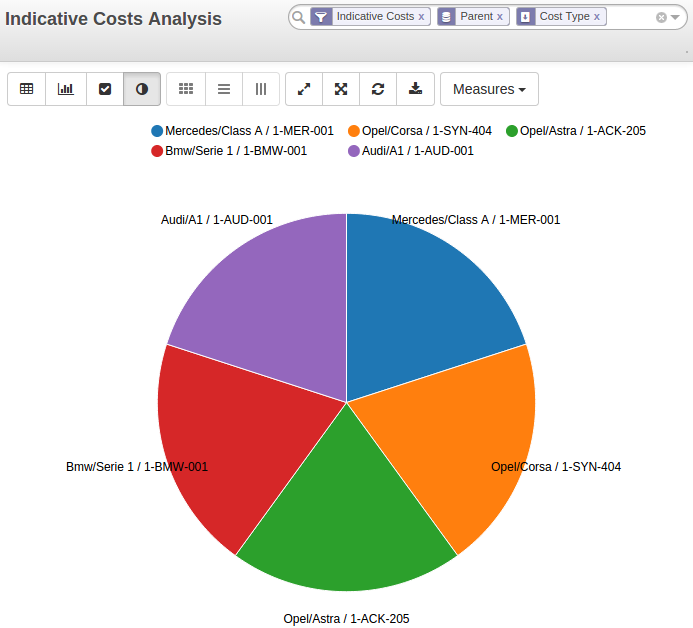Toggle Opel/Astra legend green dot

[x=512, y=131]
